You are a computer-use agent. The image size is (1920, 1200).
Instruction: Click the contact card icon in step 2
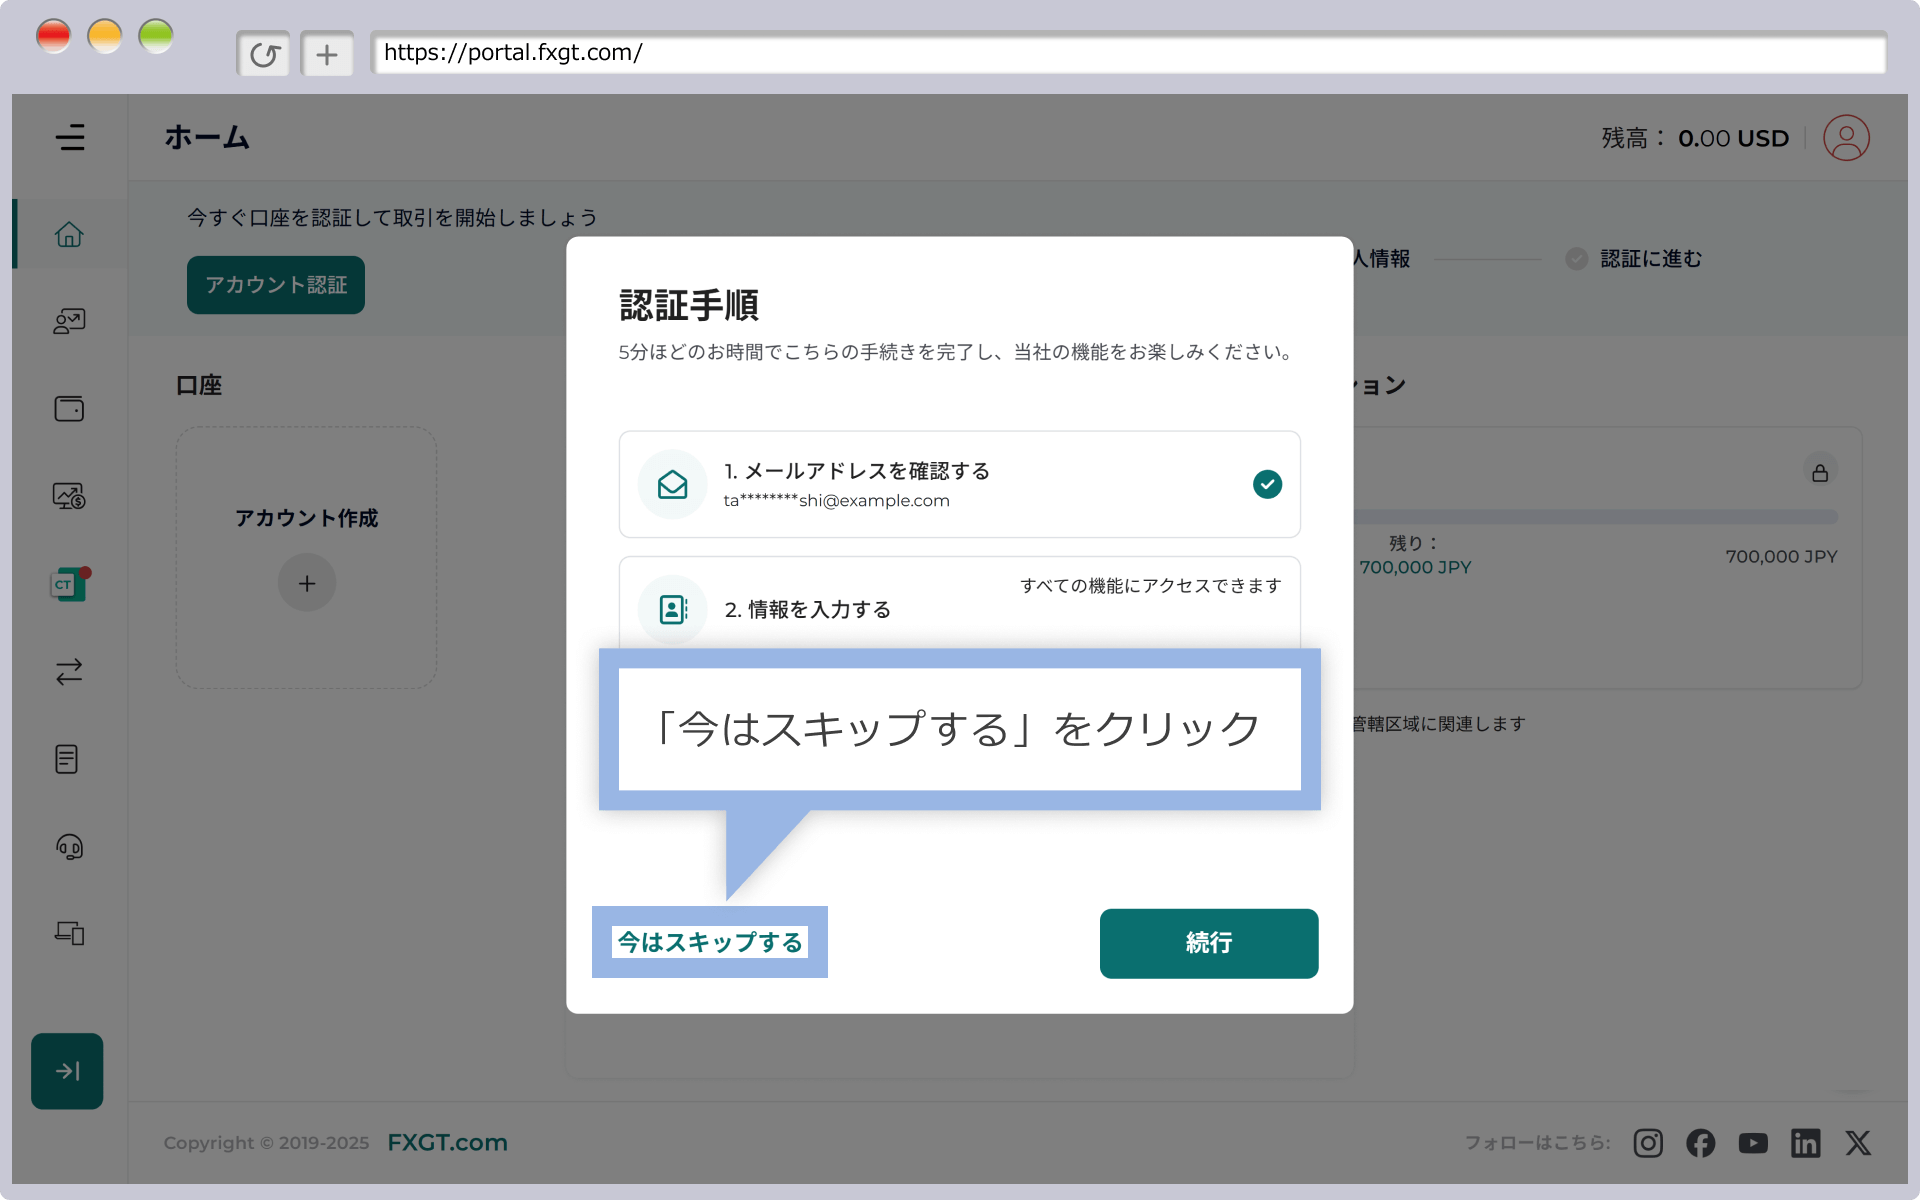point(673,609)
